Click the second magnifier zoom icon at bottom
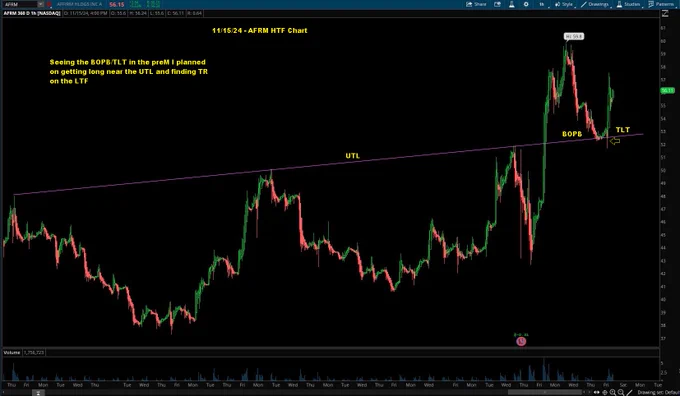Screen dimensions: 680x396 click(x=621, y=392)
